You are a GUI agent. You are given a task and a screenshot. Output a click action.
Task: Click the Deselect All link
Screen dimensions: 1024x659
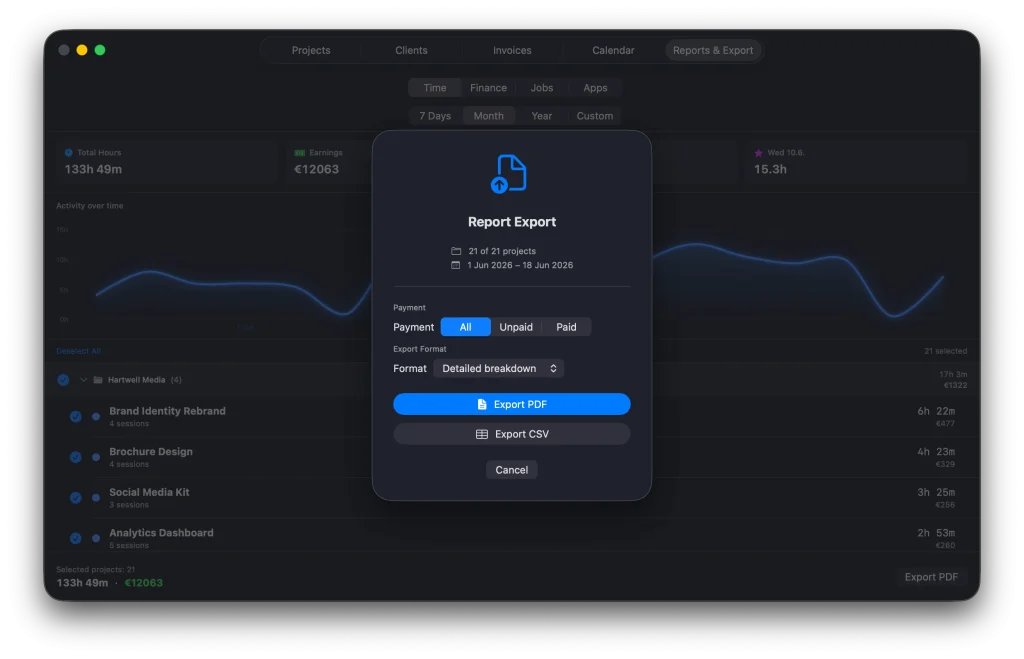coord(78,351)
